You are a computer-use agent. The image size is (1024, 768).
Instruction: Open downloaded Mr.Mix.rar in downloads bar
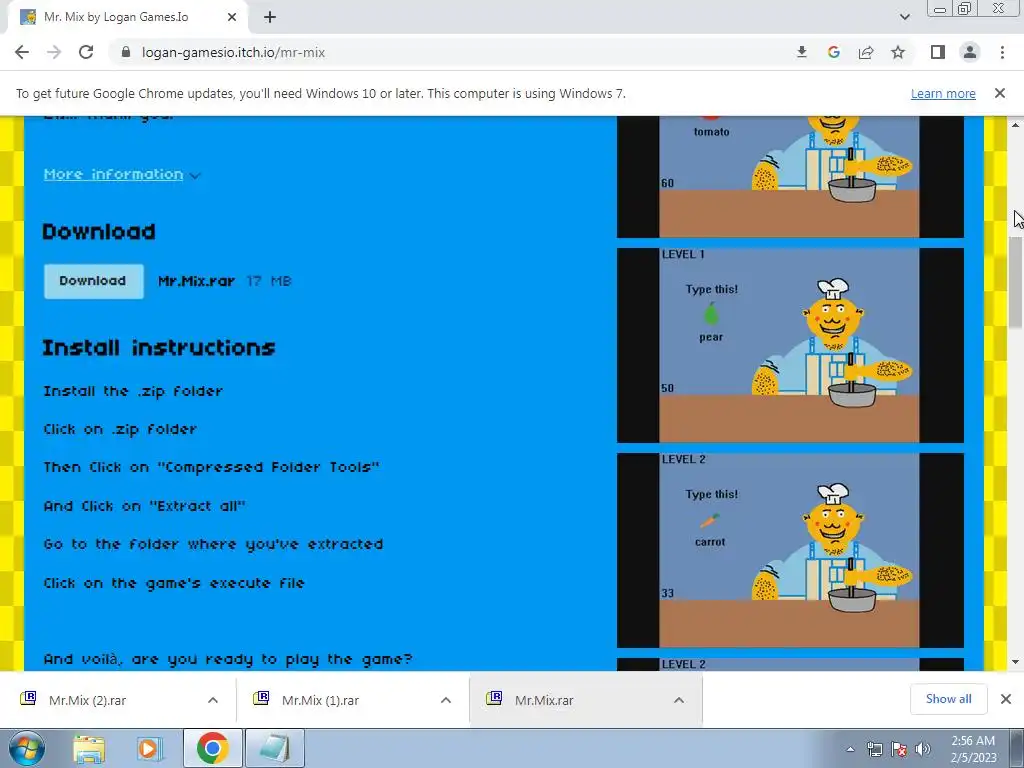(543, 700)
